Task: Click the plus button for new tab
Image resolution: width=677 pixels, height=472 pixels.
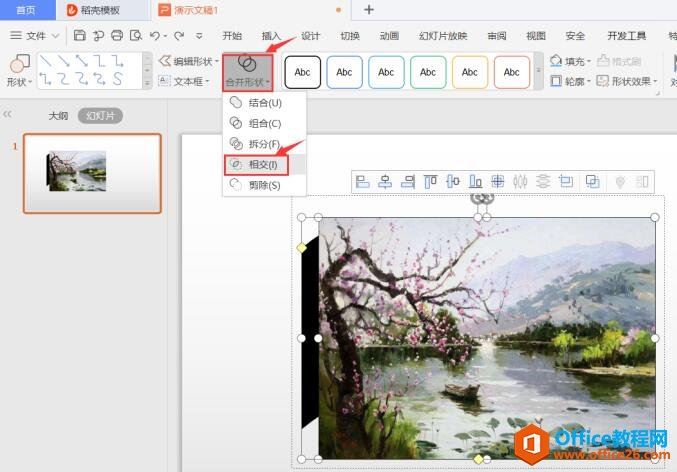Action: click(x=369, y=10)
